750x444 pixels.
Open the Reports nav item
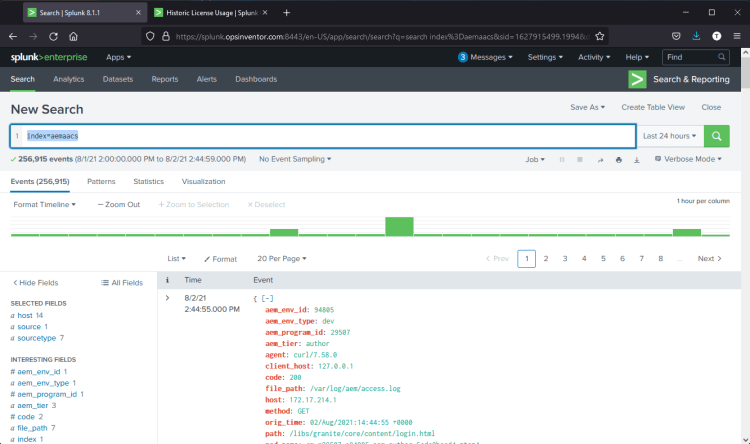(165, 79)
